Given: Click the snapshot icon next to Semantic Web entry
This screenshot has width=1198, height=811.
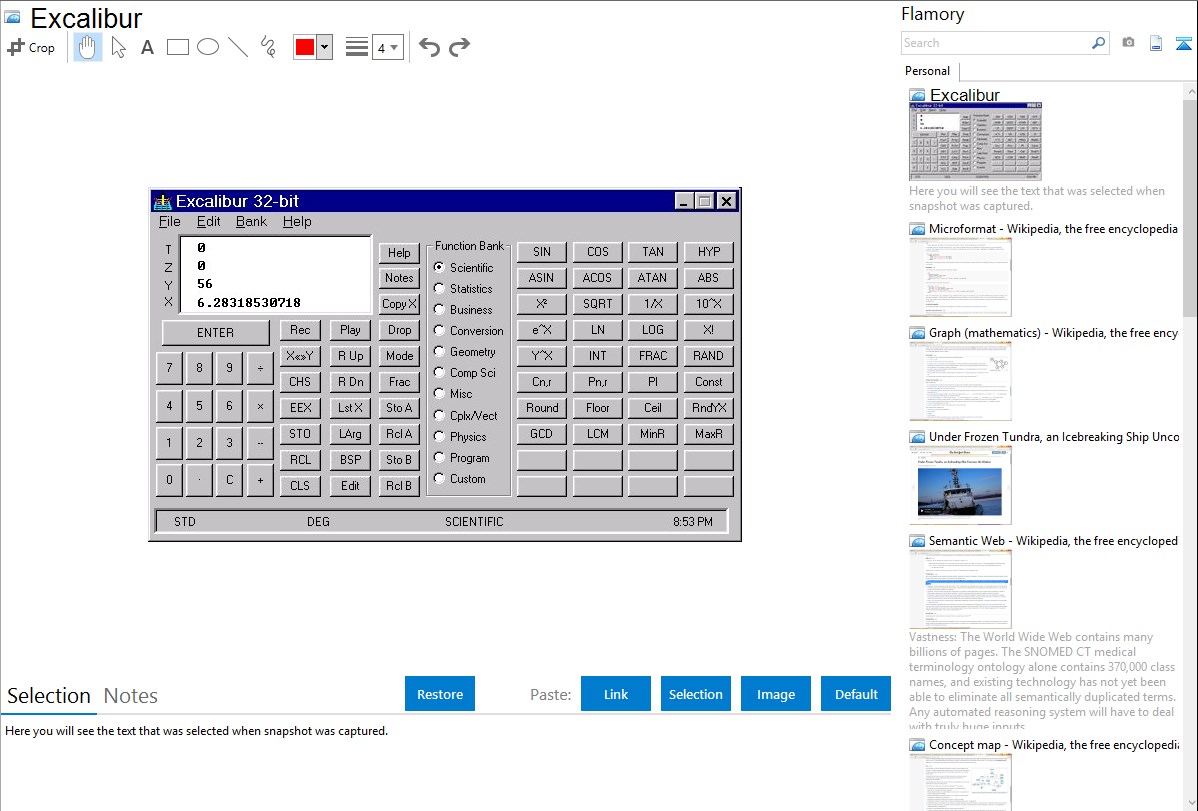Looking at the screenshot, I should click(917, 541).
